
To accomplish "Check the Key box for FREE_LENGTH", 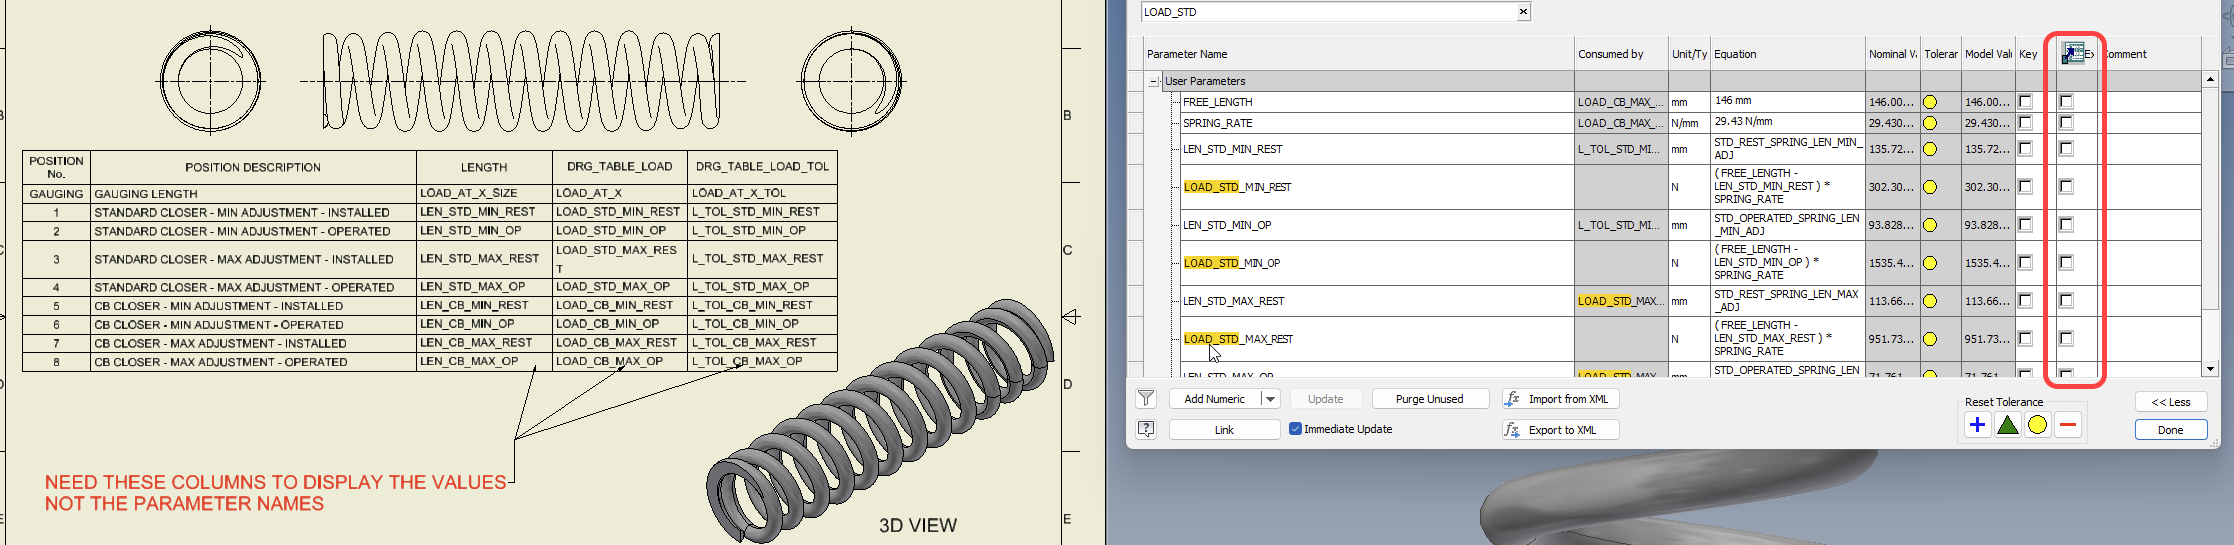I will pos(2025,102).
